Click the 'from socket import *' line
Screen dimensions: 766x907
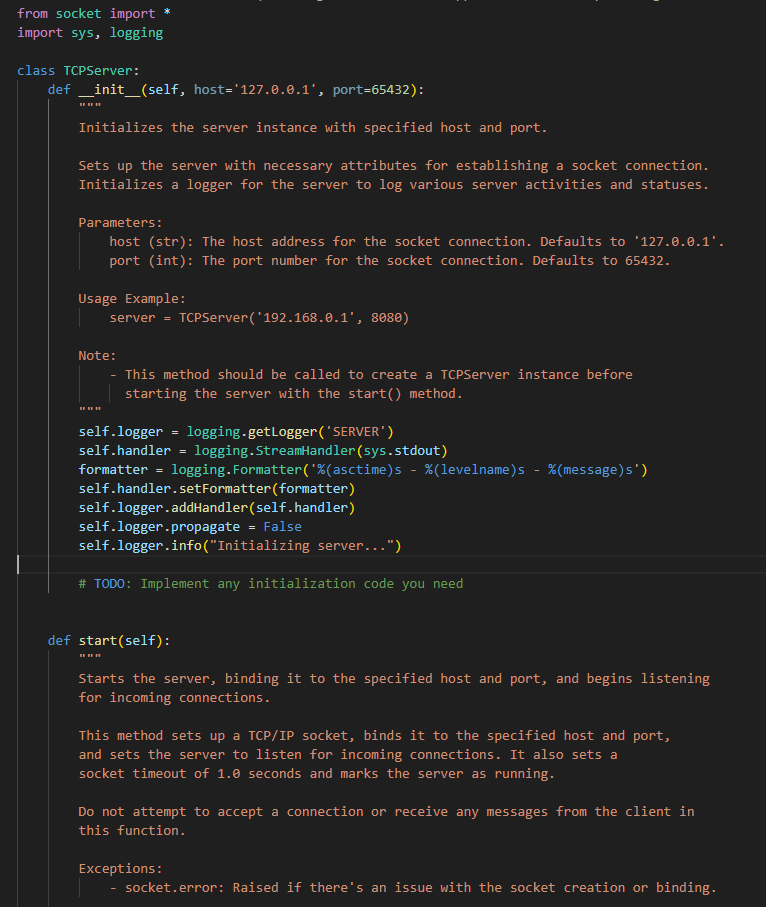pyautogui.click(x=94, y=13)
